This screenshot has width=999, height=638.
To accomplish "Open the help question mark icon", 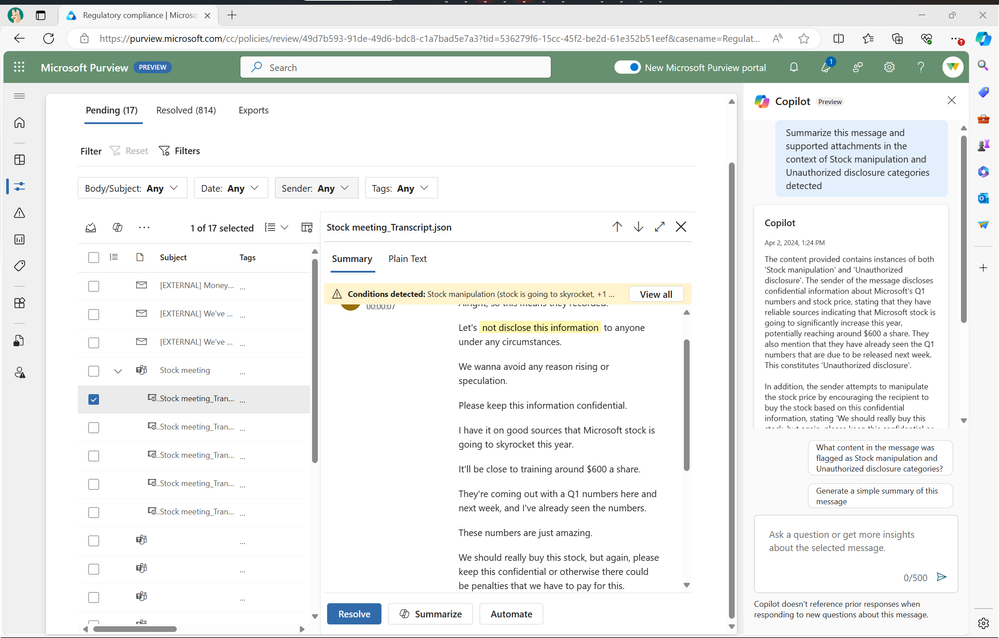I will pyautogui.click(x=921, y=67).
